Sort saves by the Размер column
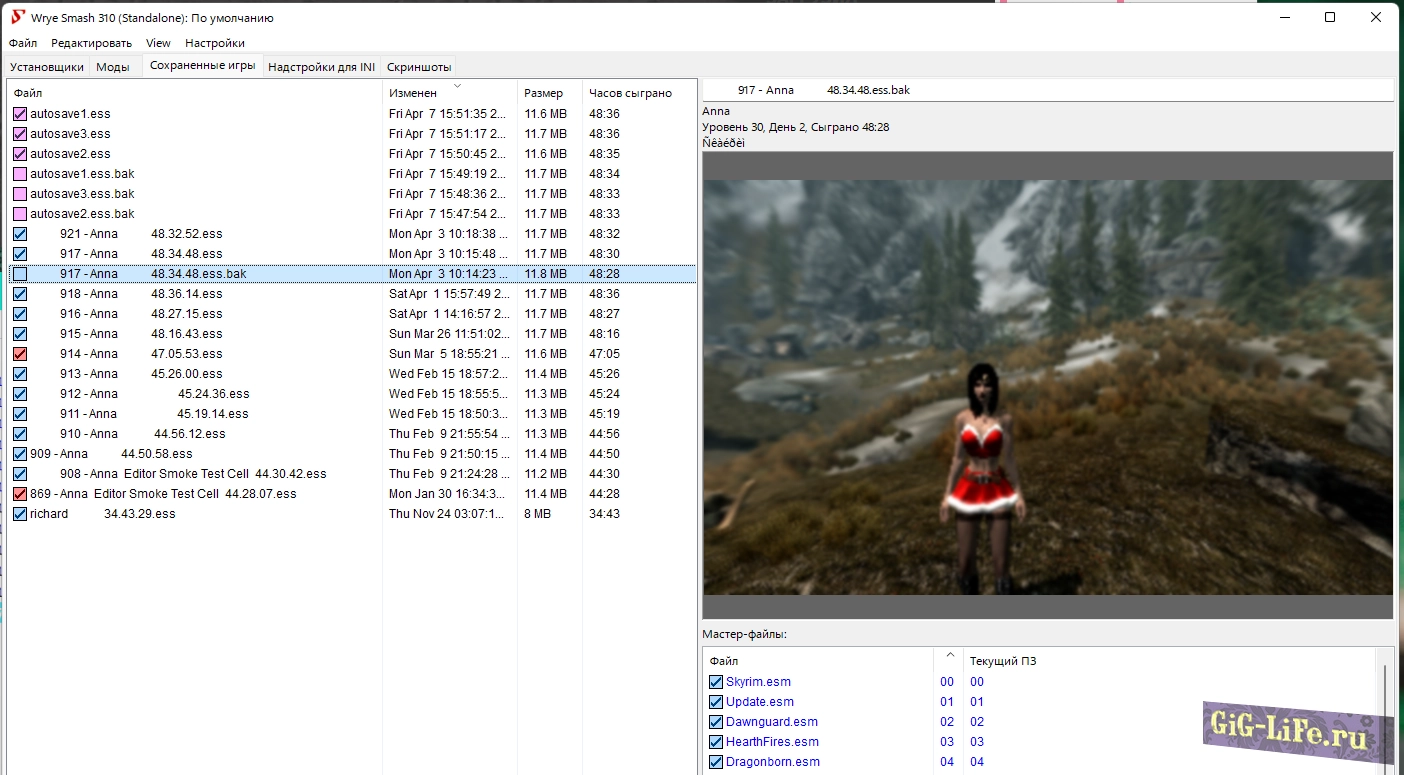 [543, 93]
